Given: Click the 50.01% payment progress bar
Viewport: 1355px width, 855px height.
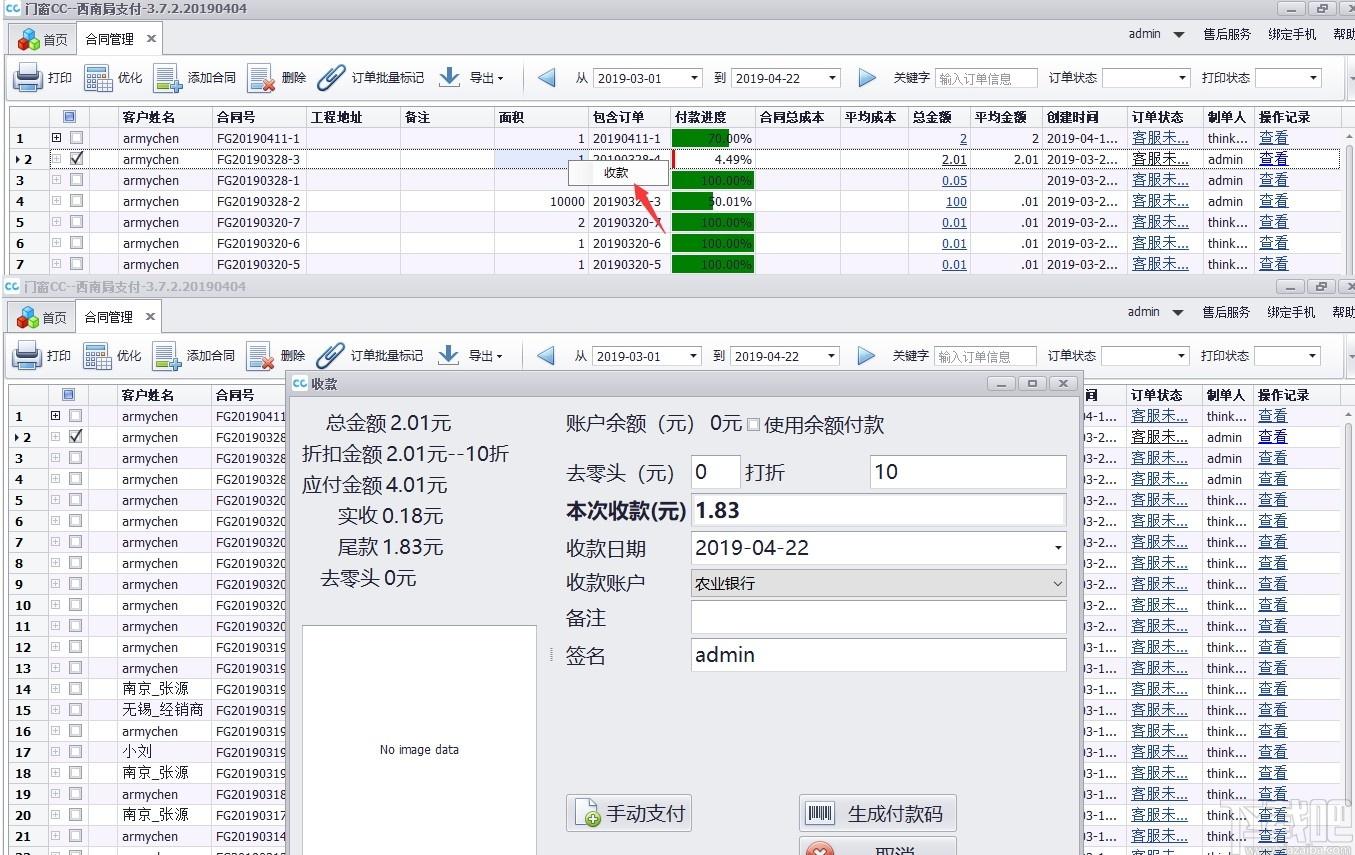Looking at the screenshot, I should [x=713, y=201].
